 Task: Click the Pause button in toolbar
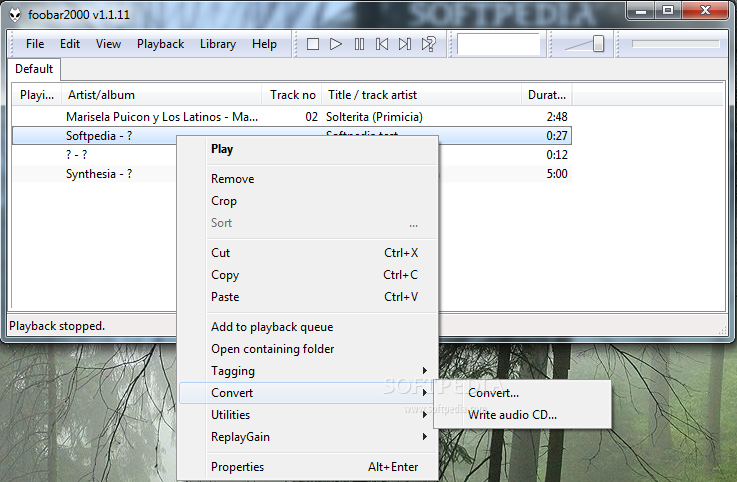[x=359, y=44]
